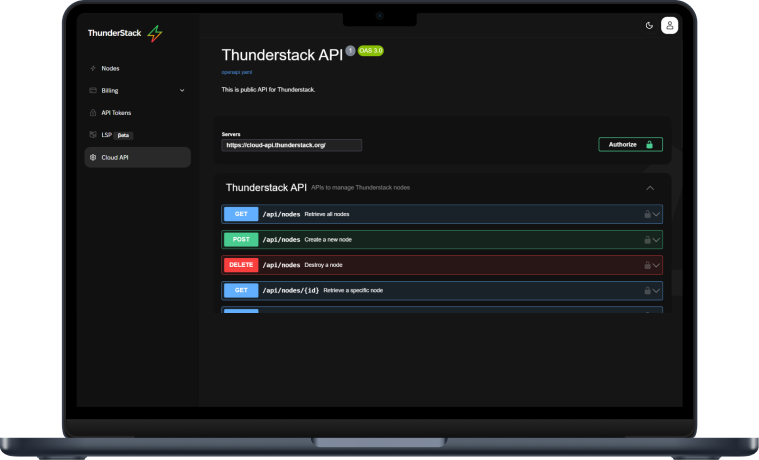Click the Servers URL field

click(291, 145)
